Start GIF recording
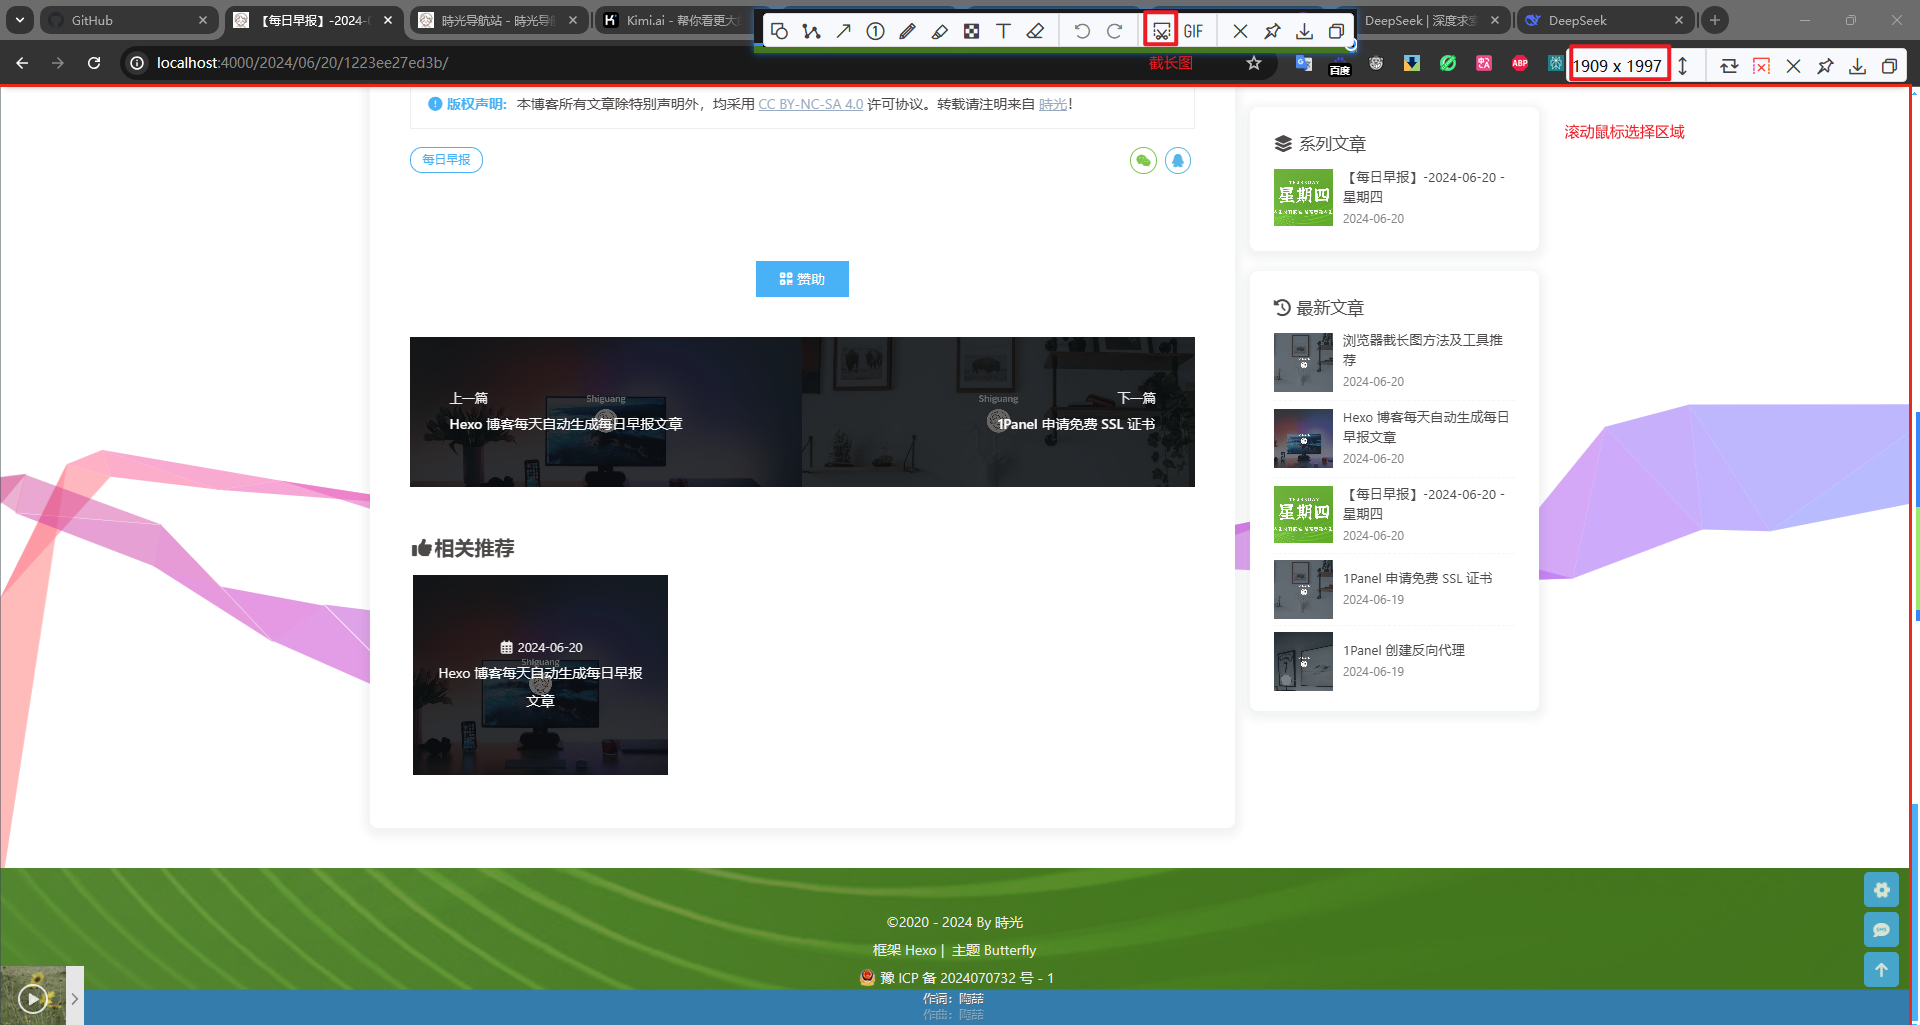The height and width of the screenshot is (1025, 1920). coord(1193,31)
